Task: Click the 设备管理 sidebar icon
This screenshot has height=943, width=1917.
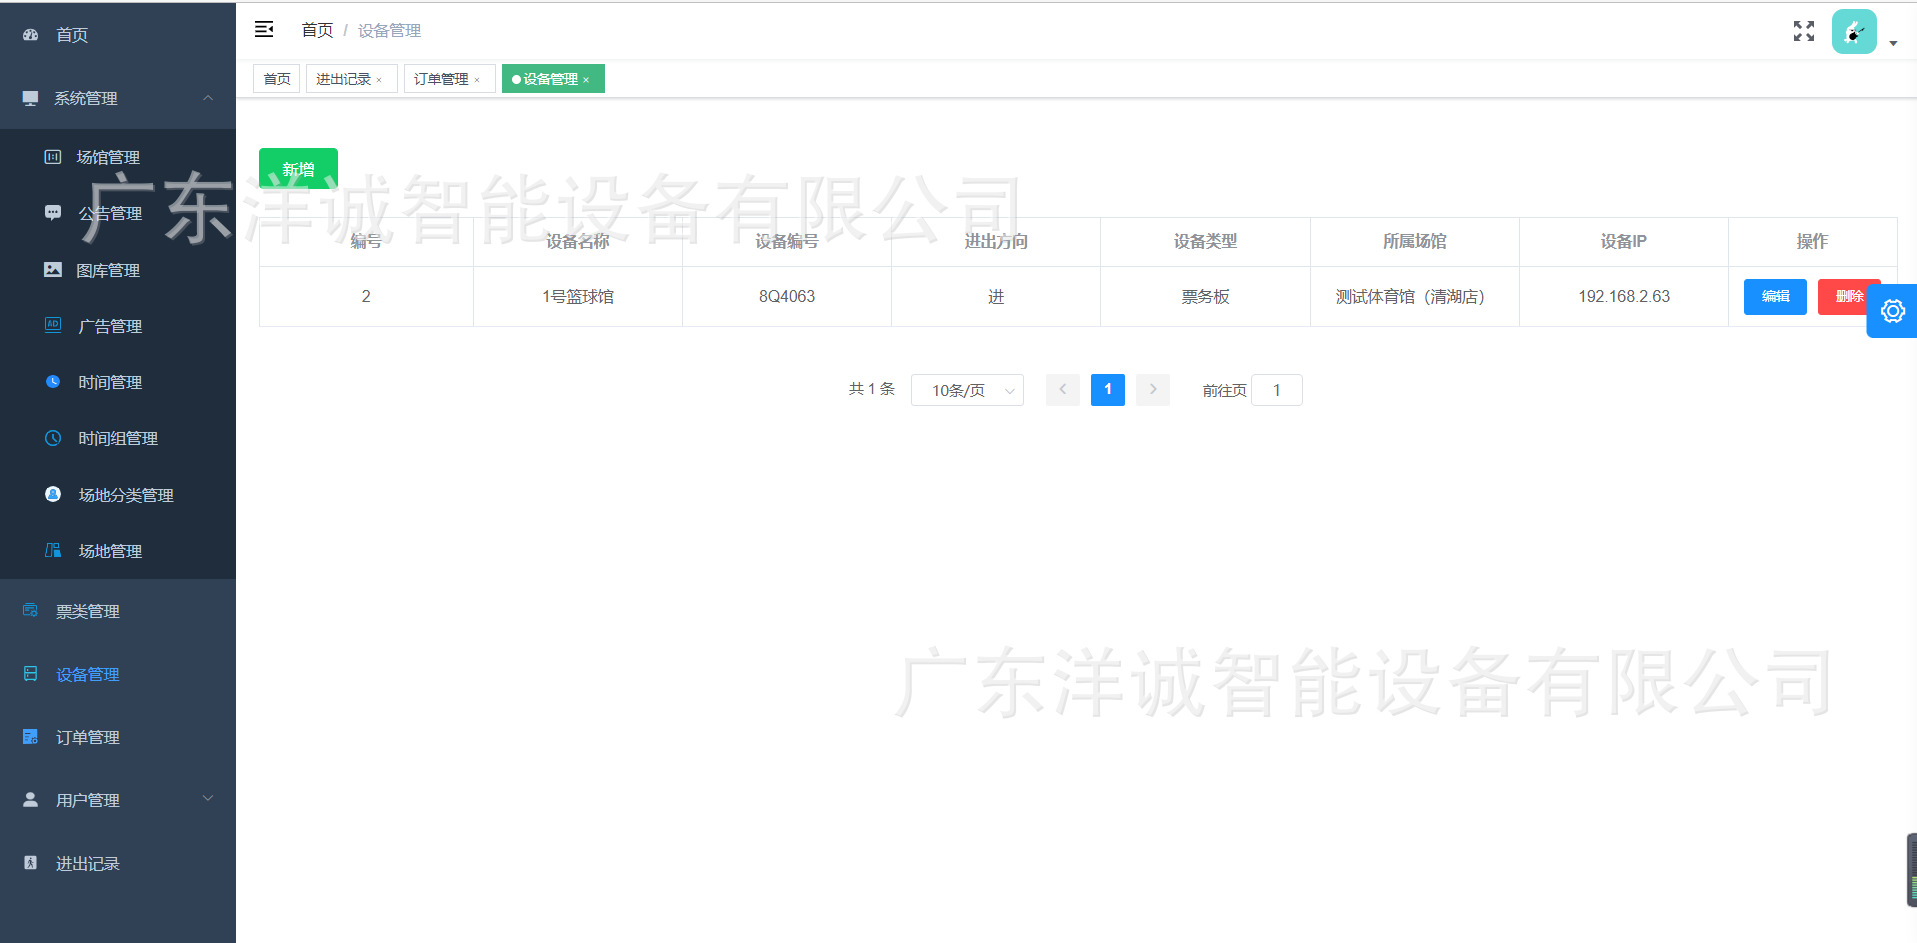Action: click(x=28, y=673)
